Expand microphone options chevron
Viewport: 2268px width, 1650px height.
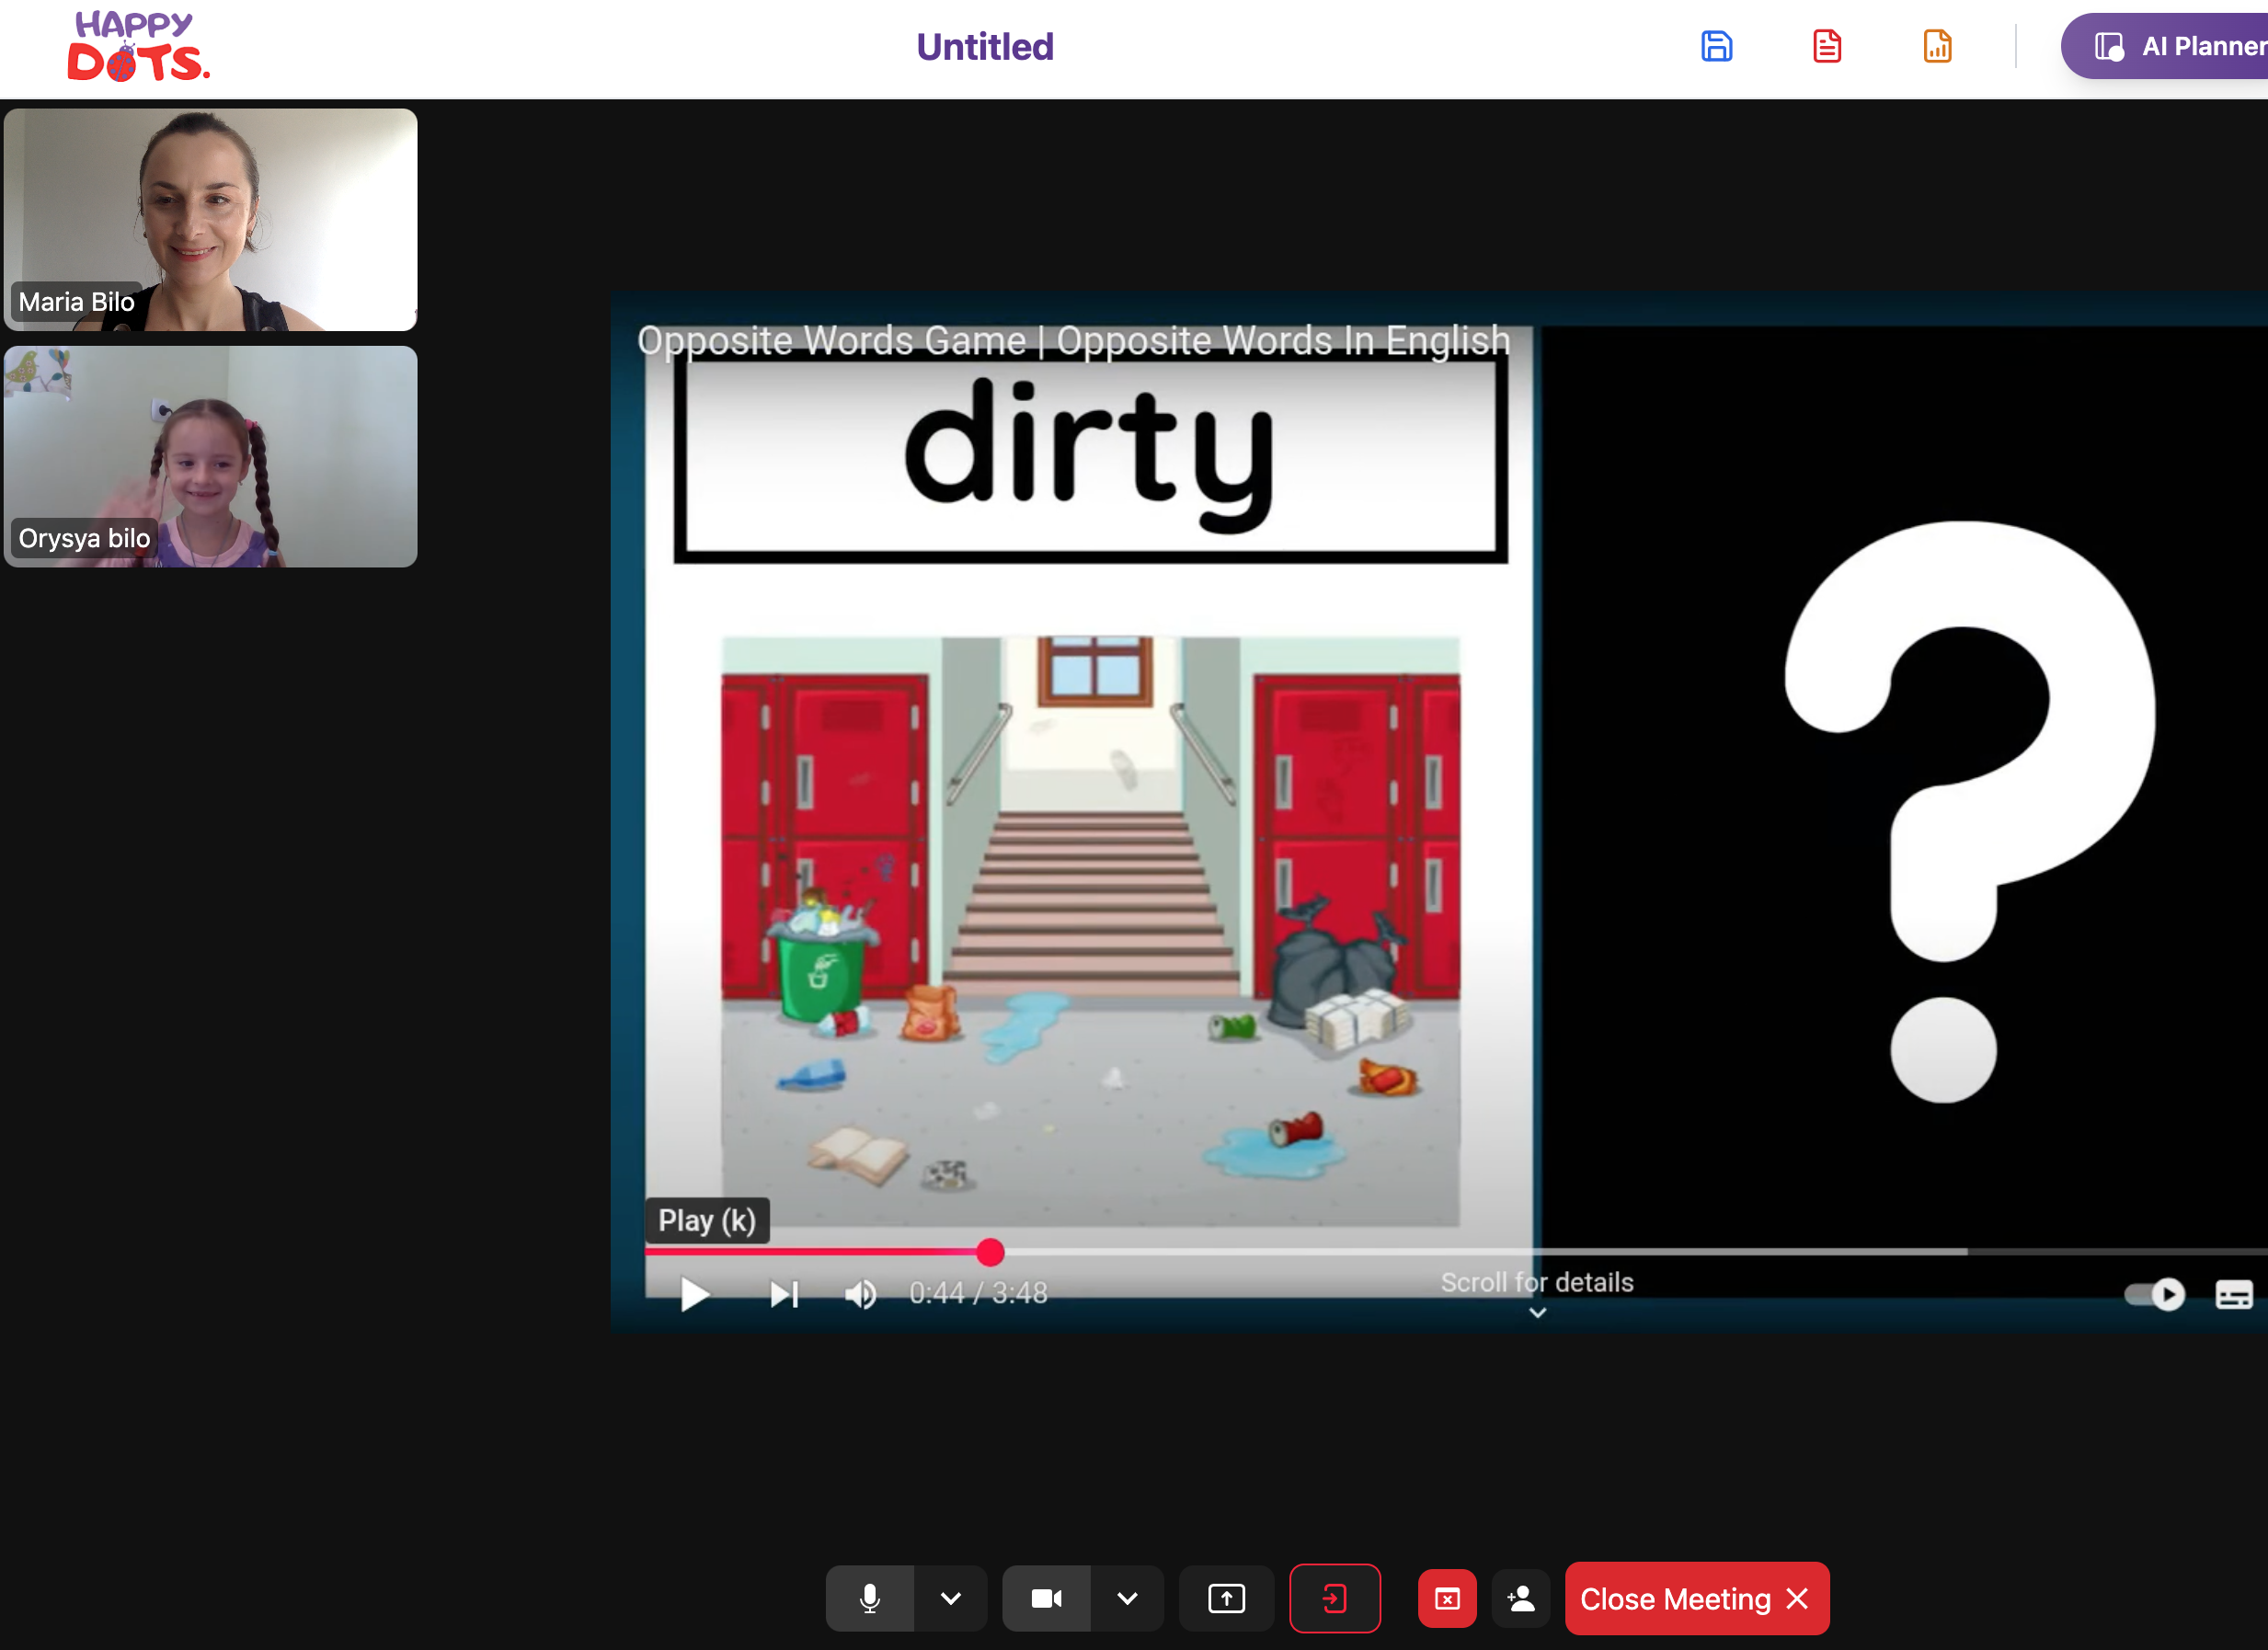(951, 1598)
